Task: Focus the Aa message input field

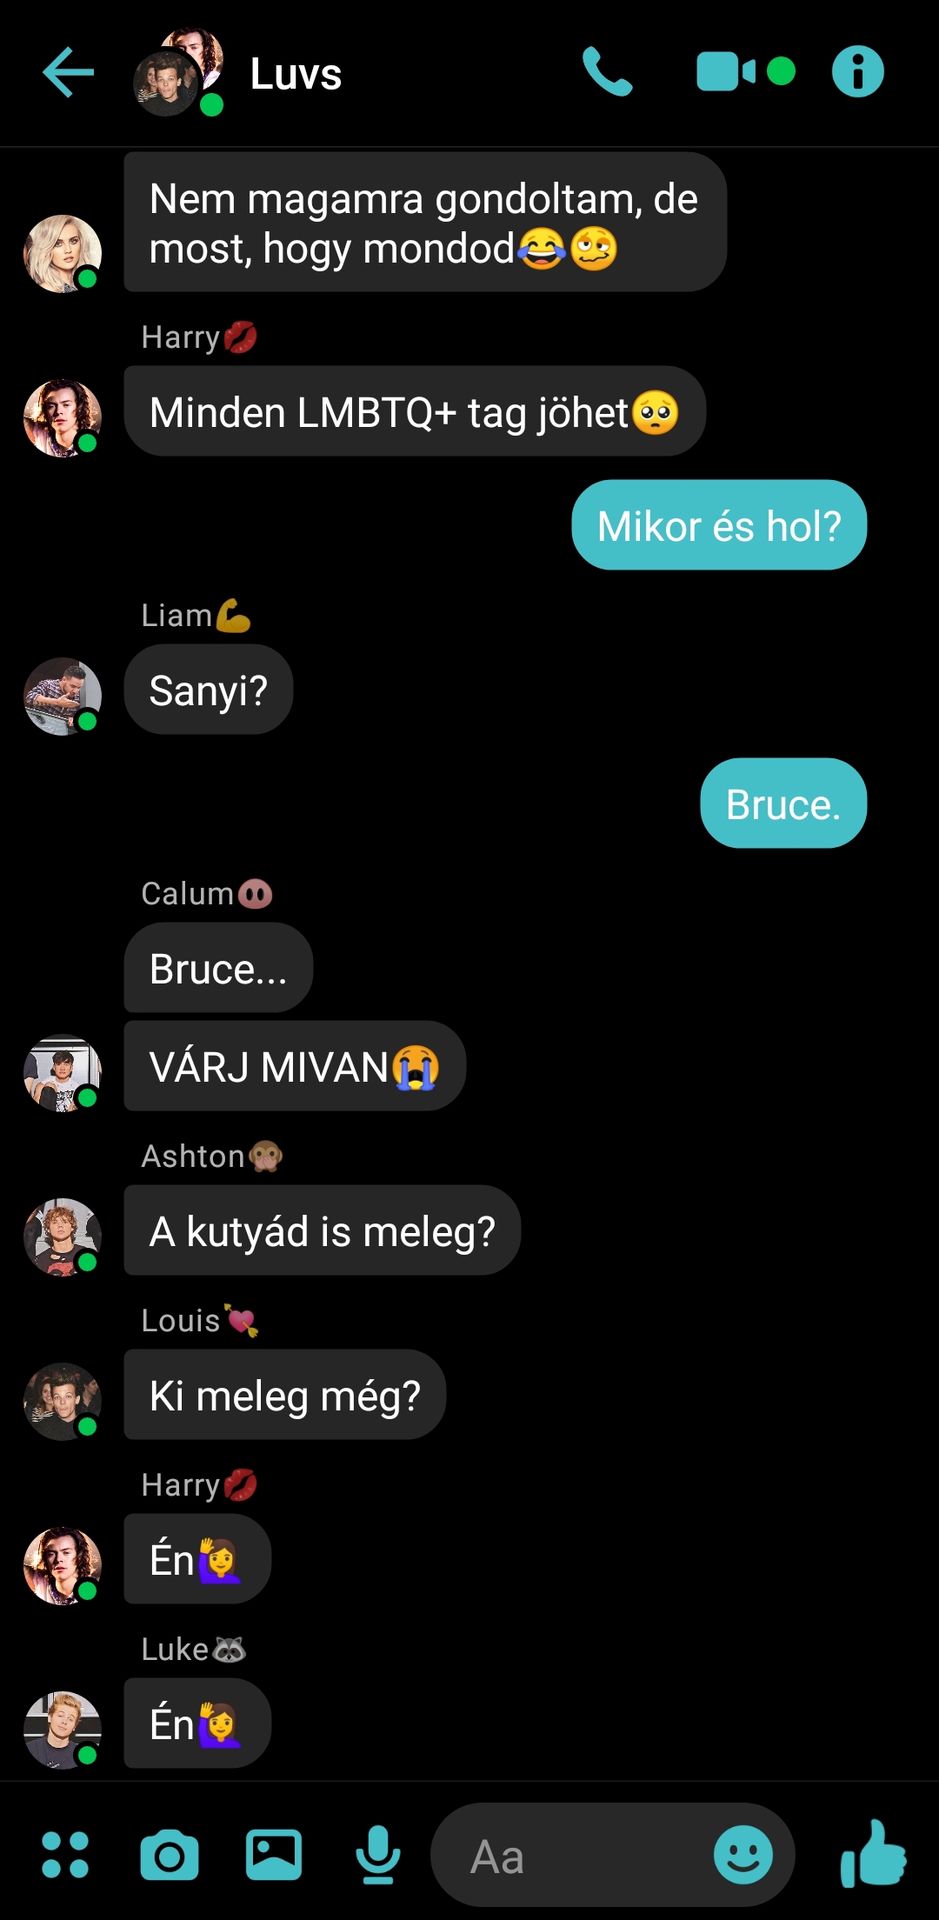Action: [x=612, y=1855]
